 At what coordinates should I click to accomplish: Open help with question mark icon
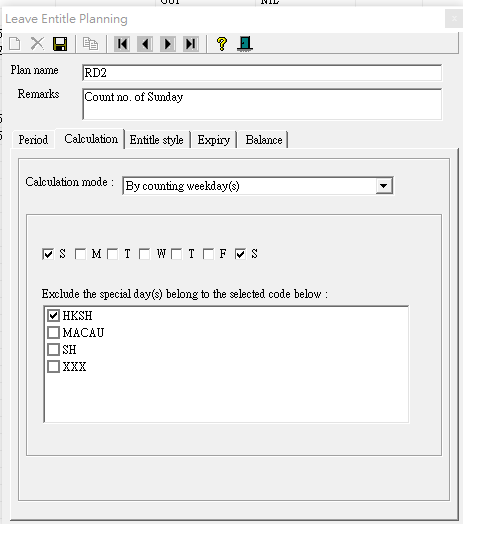tap(222, 44)
